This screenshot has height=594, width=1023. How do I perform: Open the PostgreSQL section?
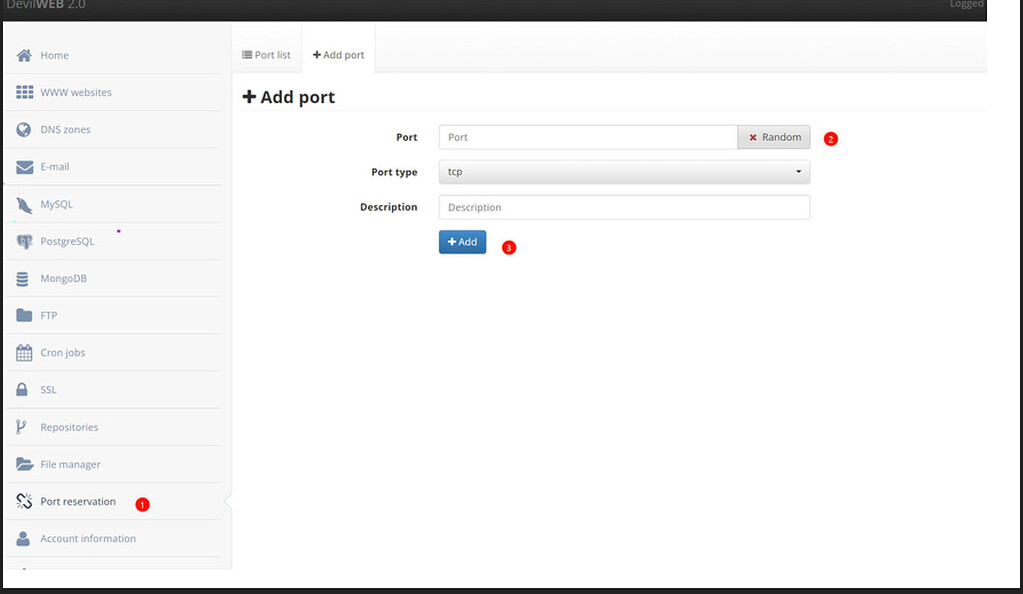click(x=67, y=242)
